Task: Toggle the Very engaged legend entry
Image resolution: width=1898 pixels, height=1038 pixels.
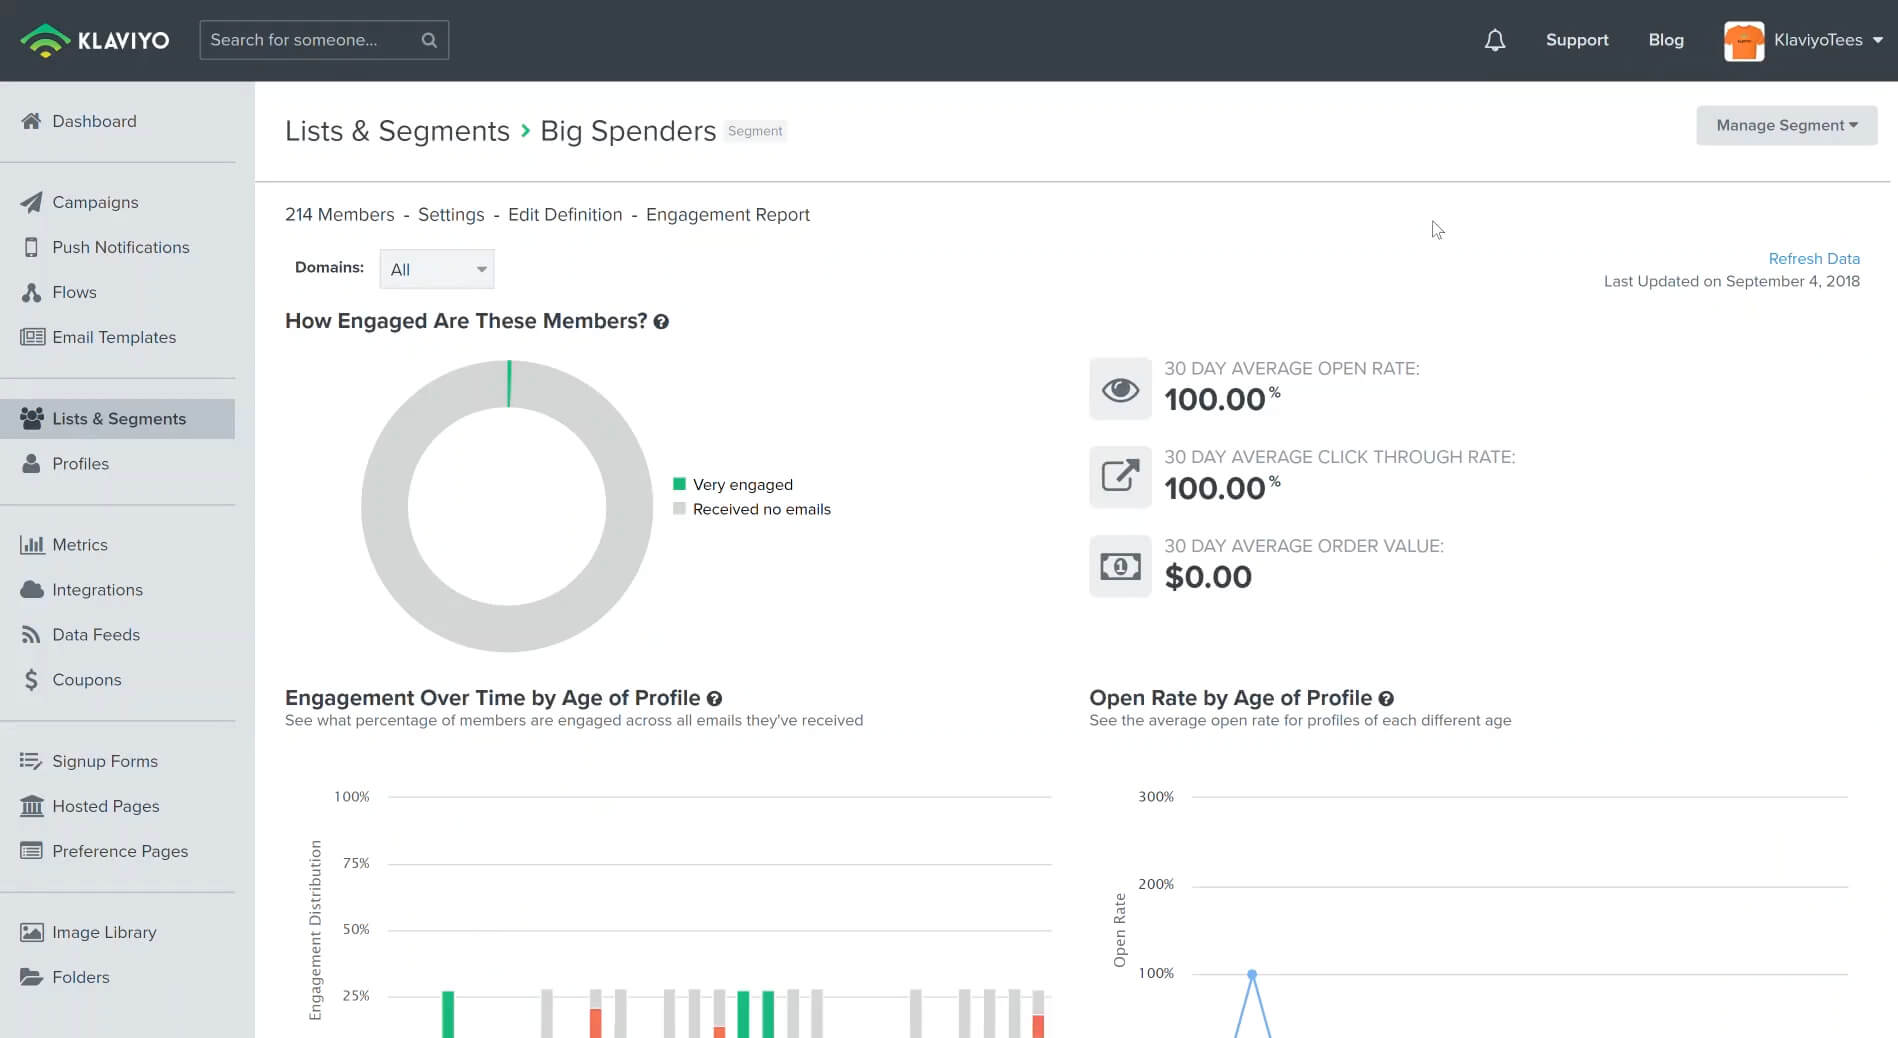Action: [x=742, y=485]
